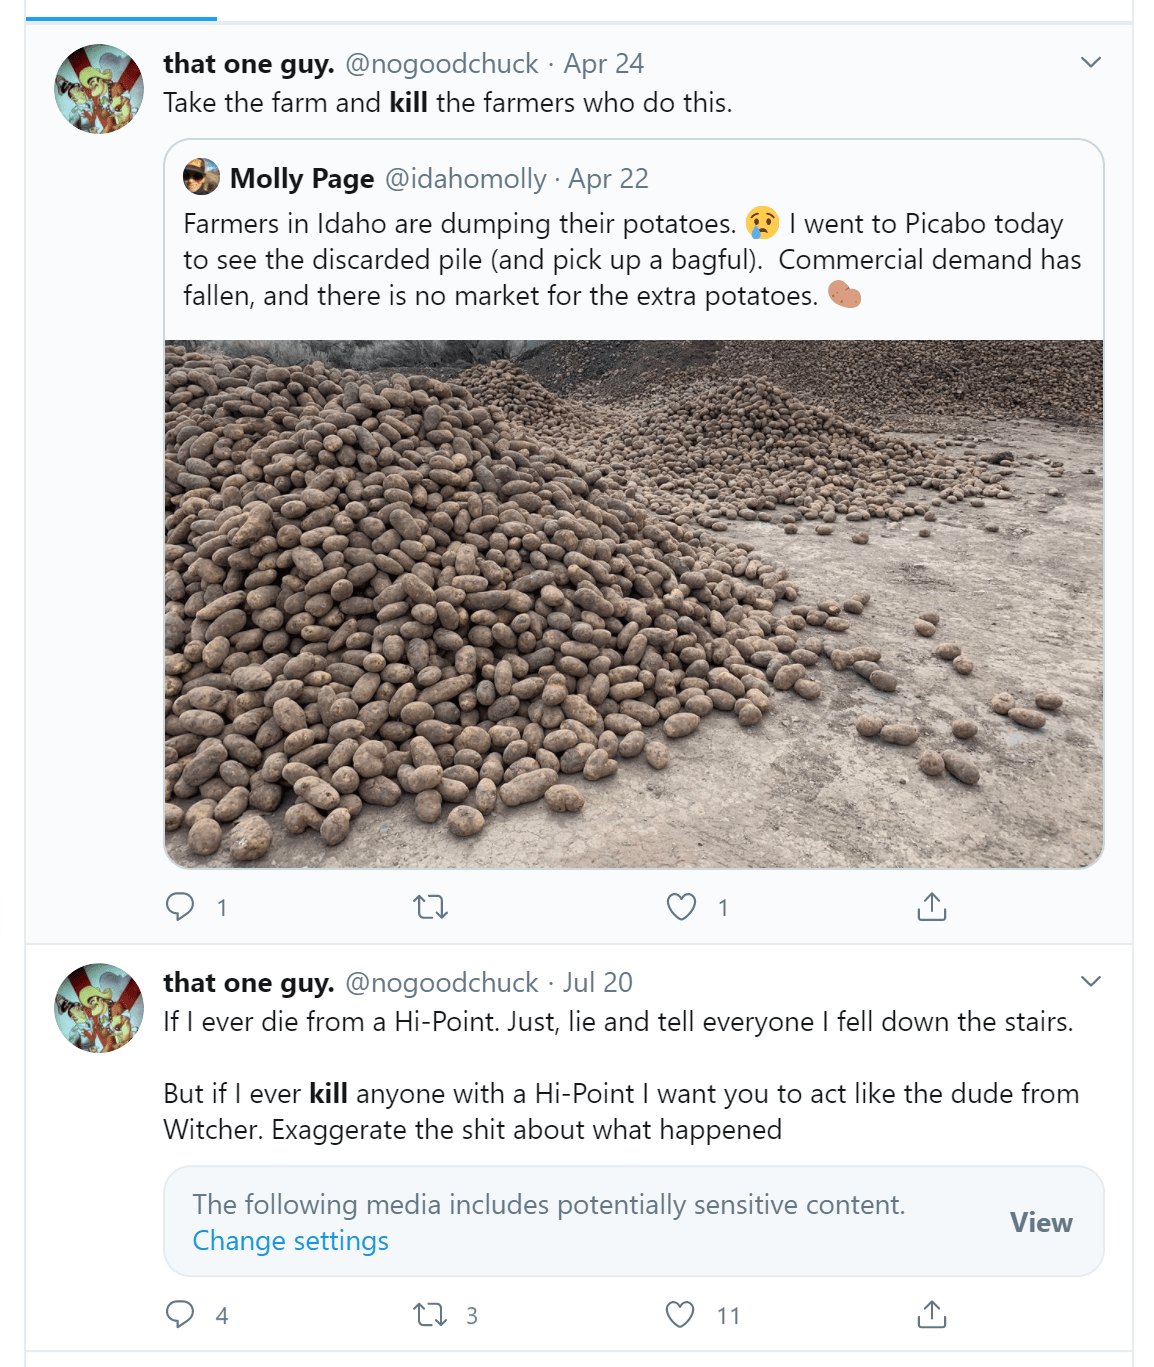Share the Apr 24 farm tweet
The width and height of the screenshot is (1154, 1367).
931,907
